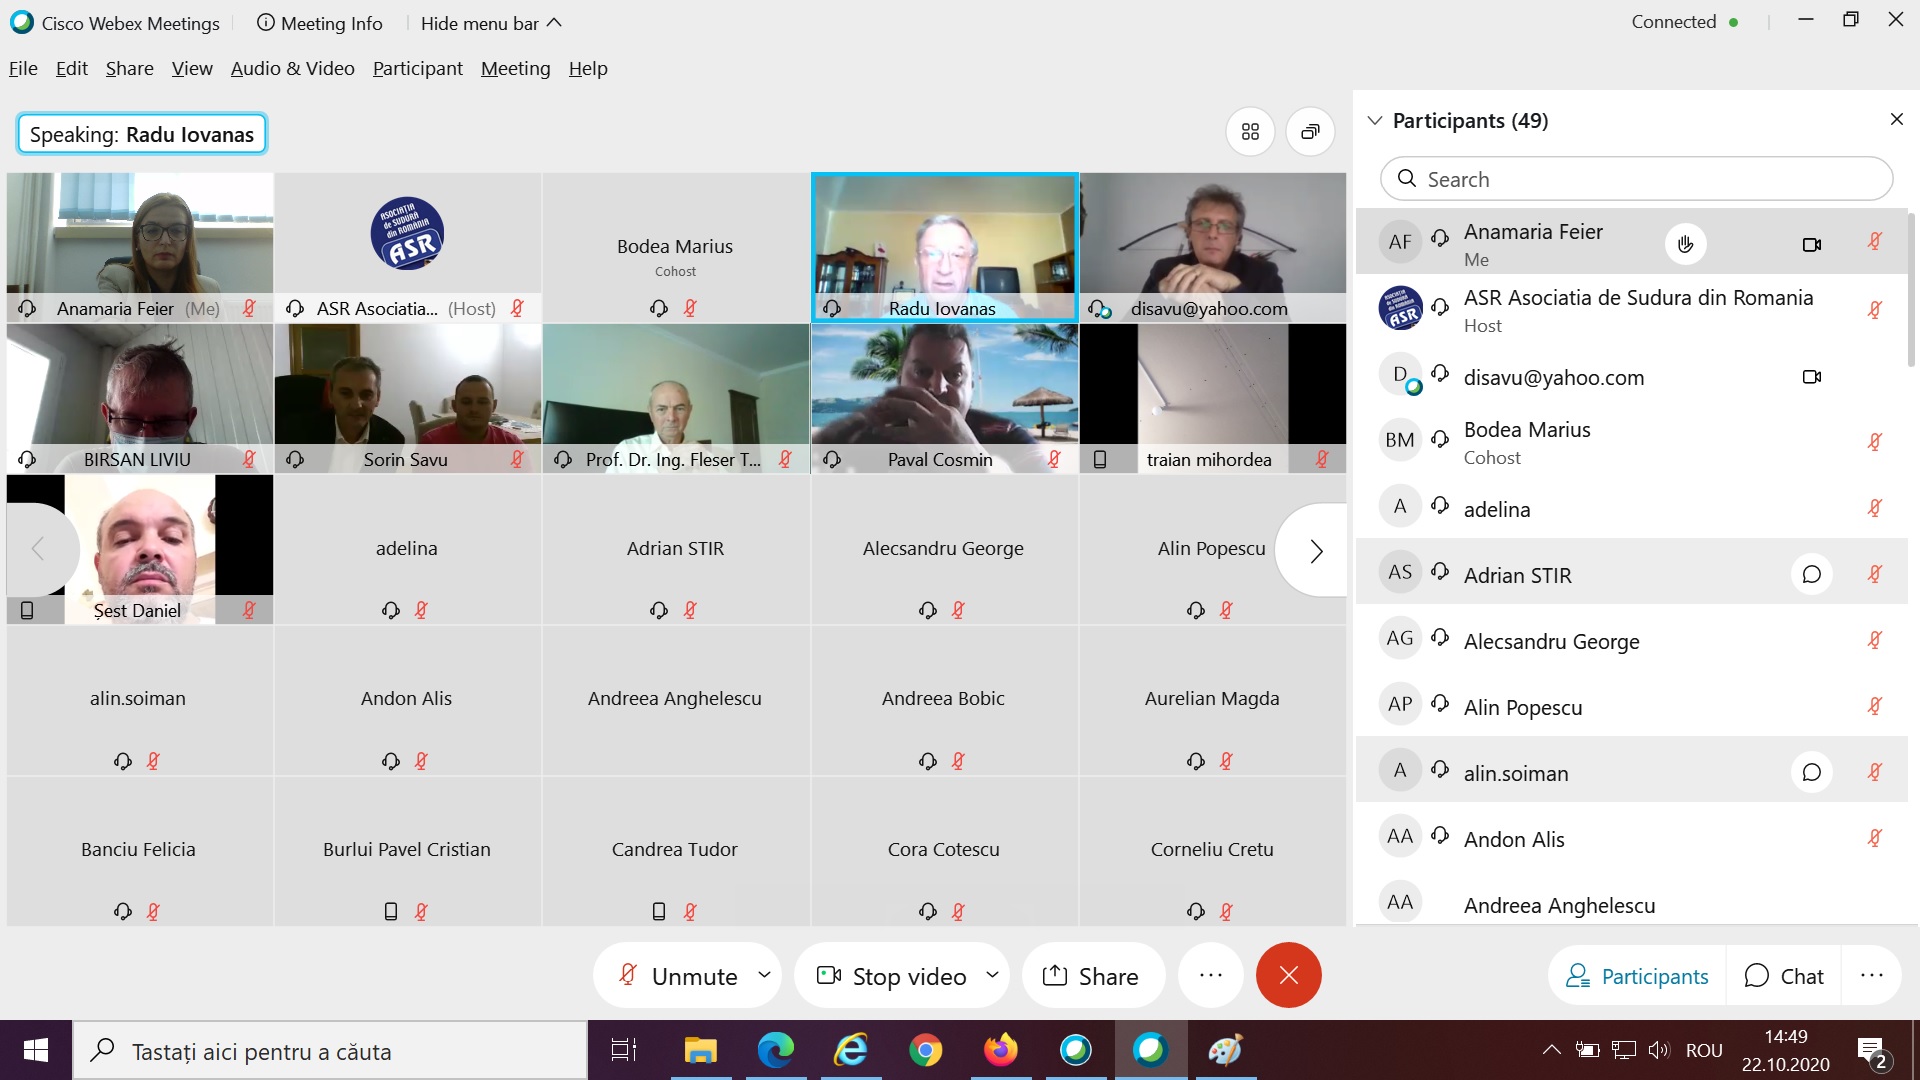Click red leave meeting button
This screenshot has height=1080, width=1920.
point(1288,975)
